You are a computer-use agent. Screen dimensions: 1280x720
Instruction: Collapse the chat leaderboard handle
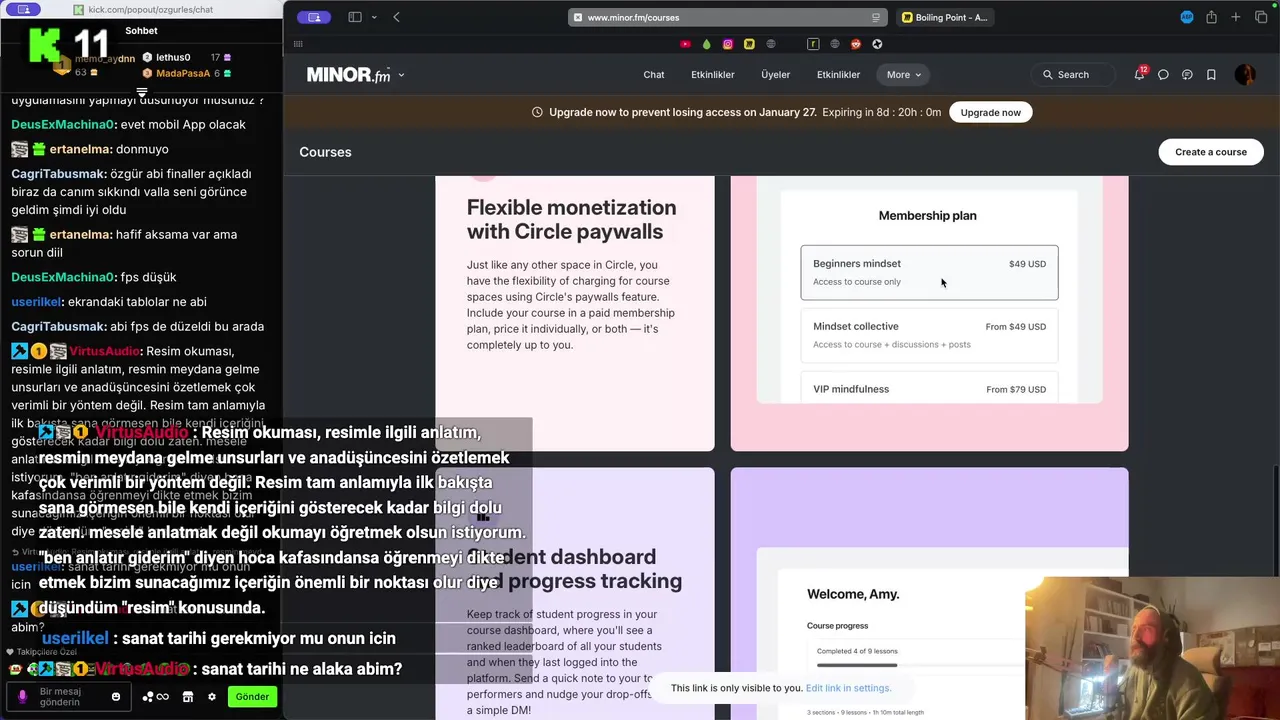141,93
